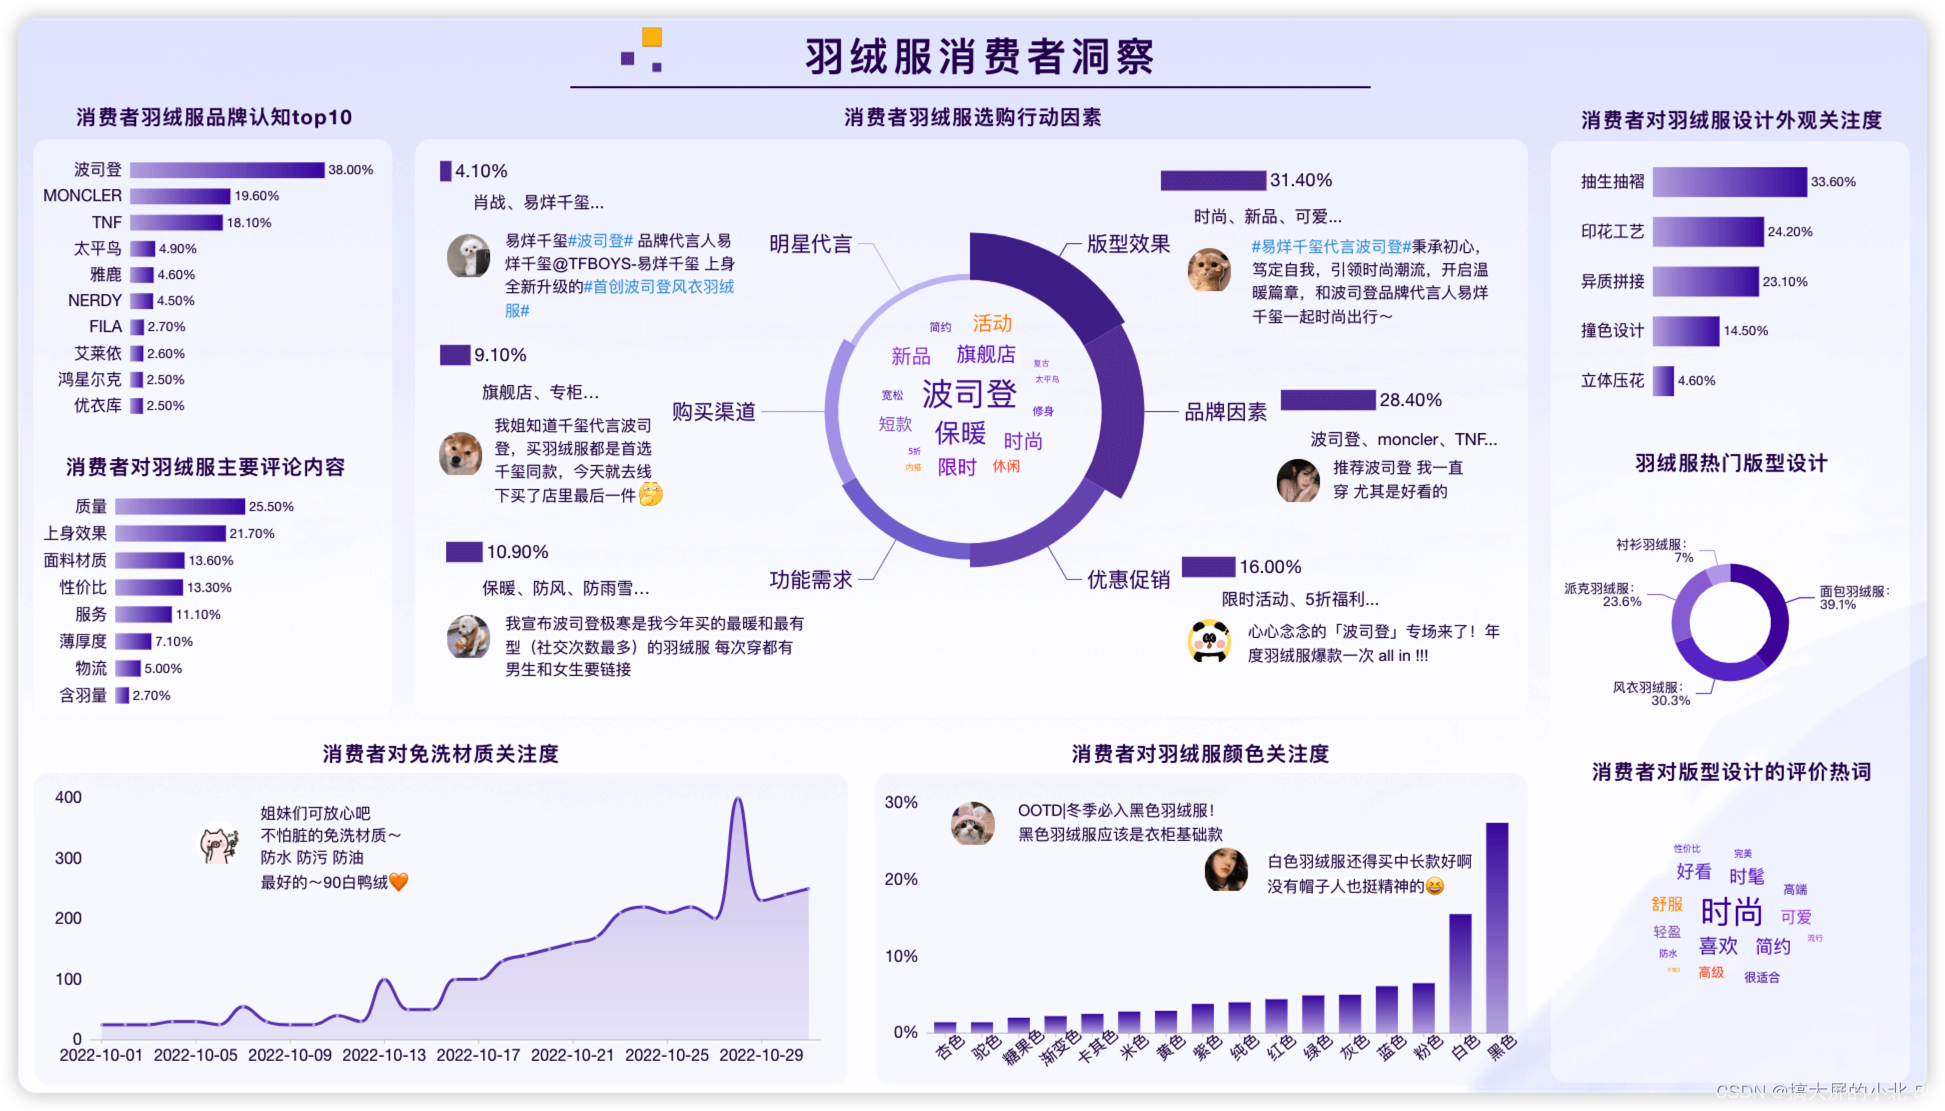Click the white dog avatar beside 易烊千玺 comment
Screen dimensions: 1945x1111
pyautogui.click(x=468, y=256)
